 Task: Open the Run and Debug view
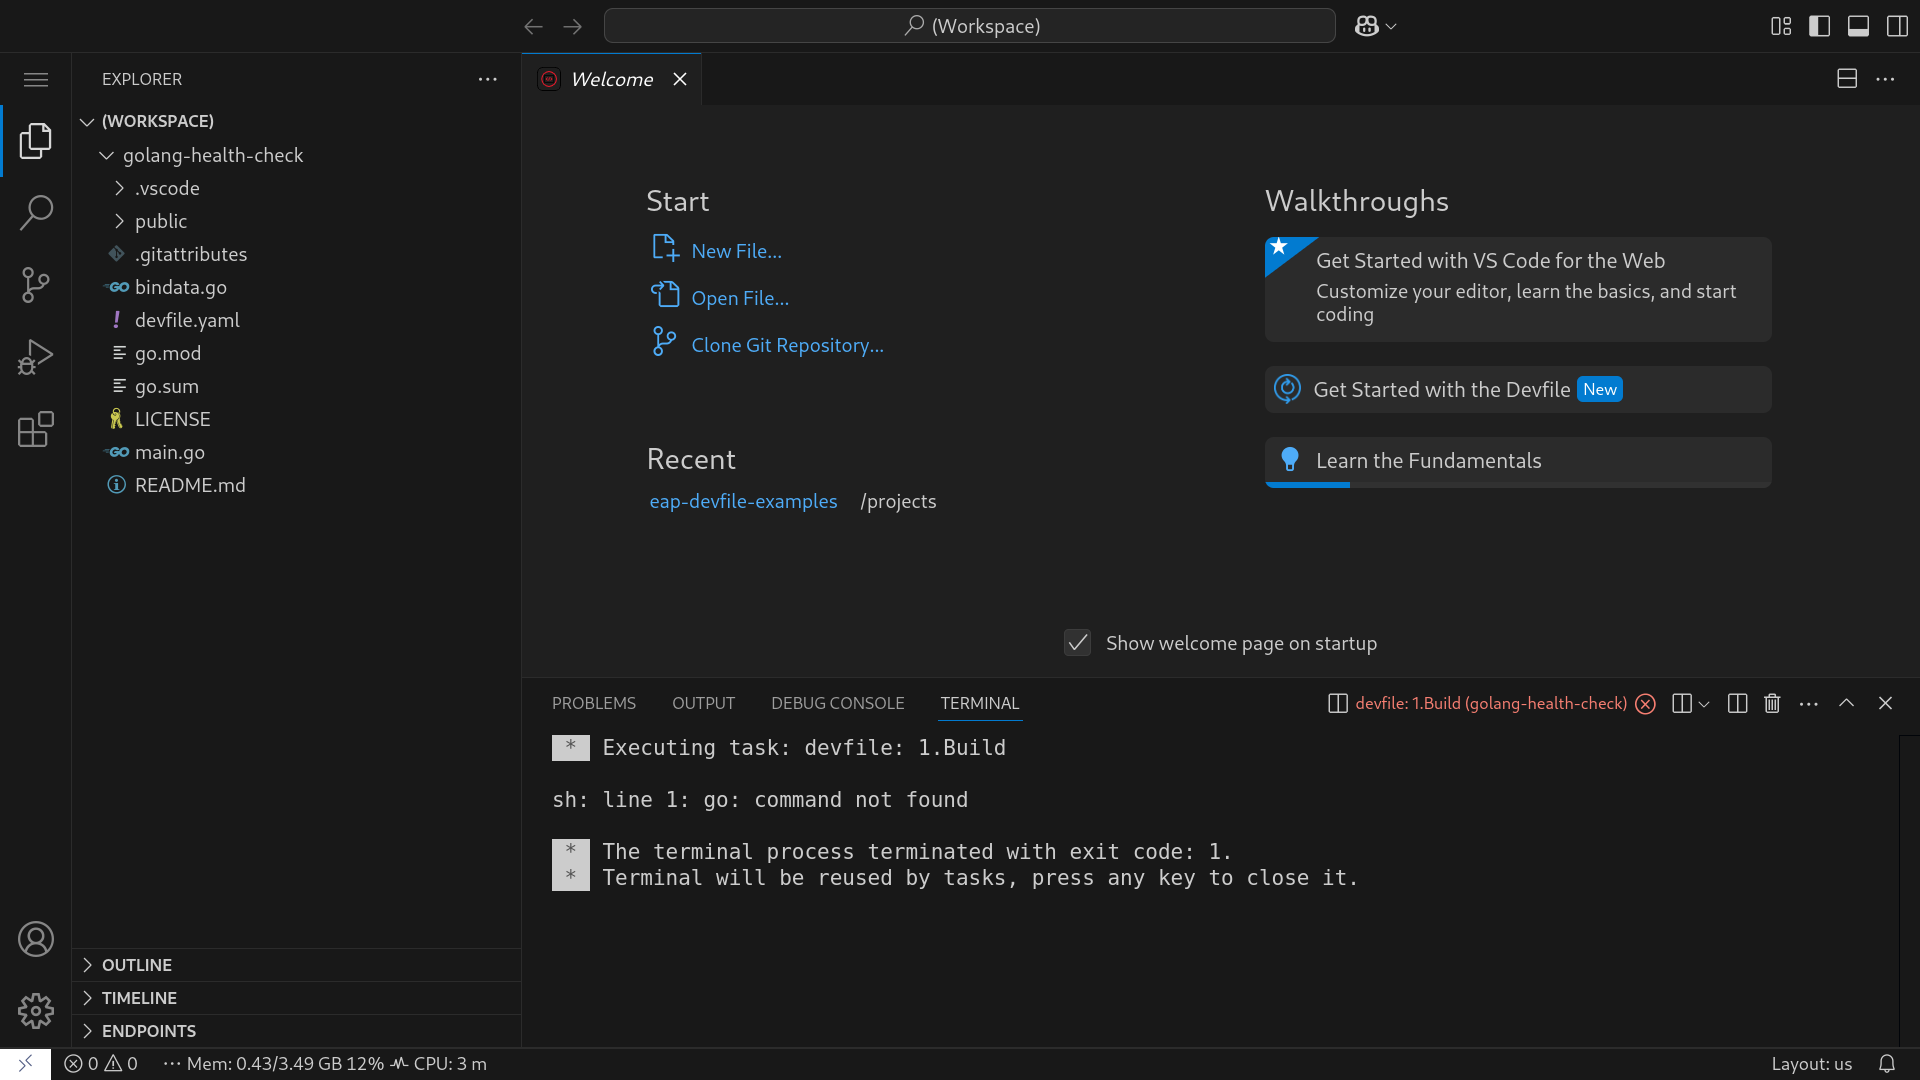[36, 357]
